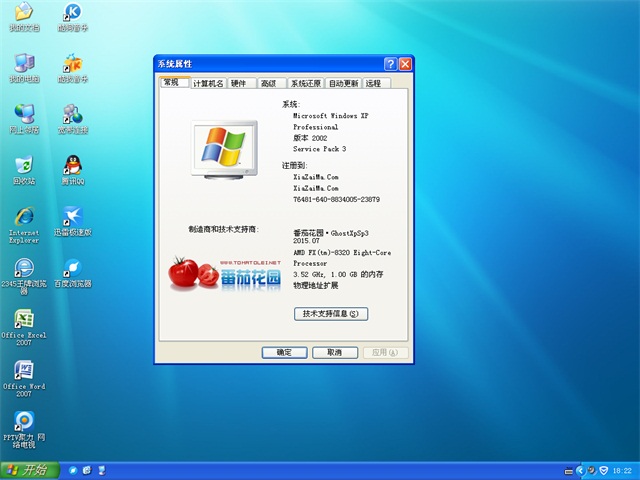Open the 系统还原 tab
Viewport: 640px width, 480px height.
click(305, 84)
